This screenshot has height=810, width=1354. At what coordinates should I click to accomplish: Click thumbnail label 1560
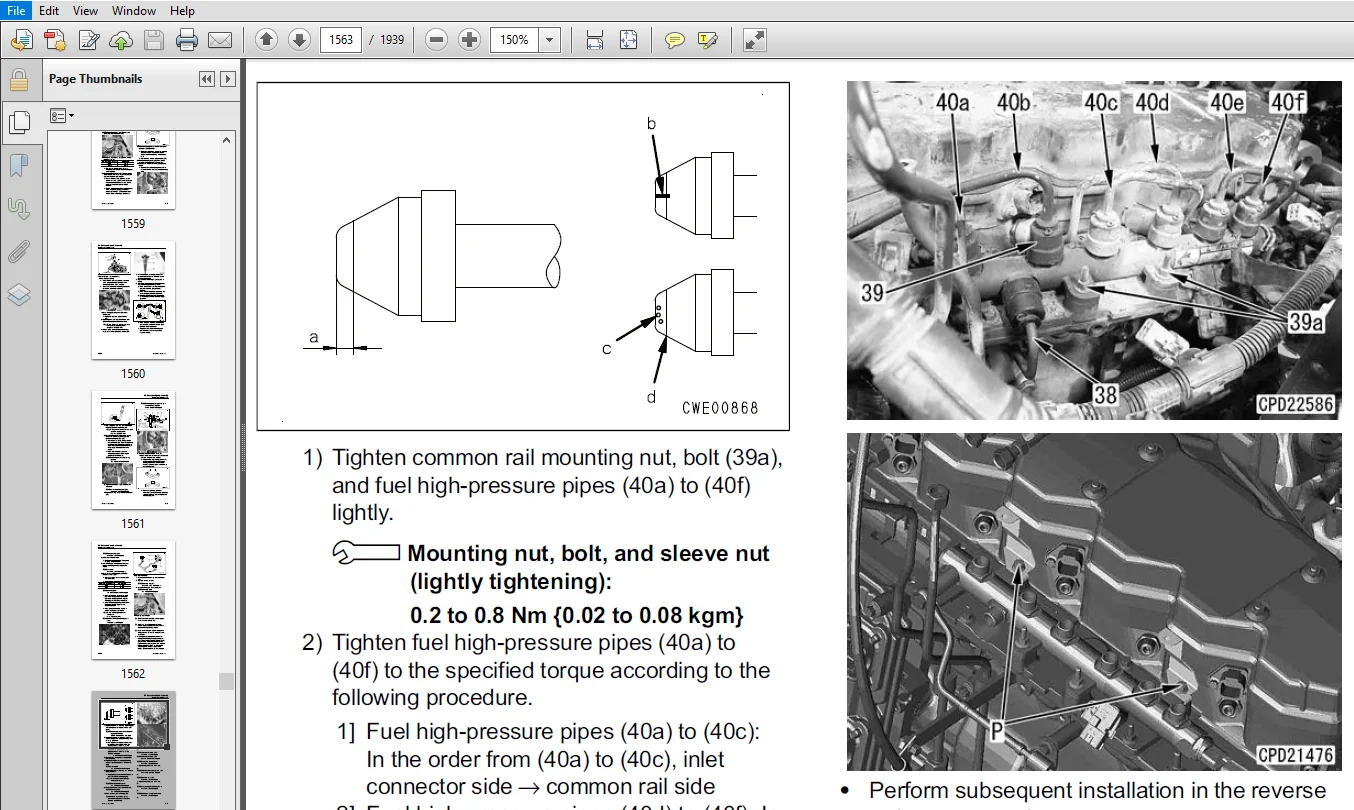[133, 374]
